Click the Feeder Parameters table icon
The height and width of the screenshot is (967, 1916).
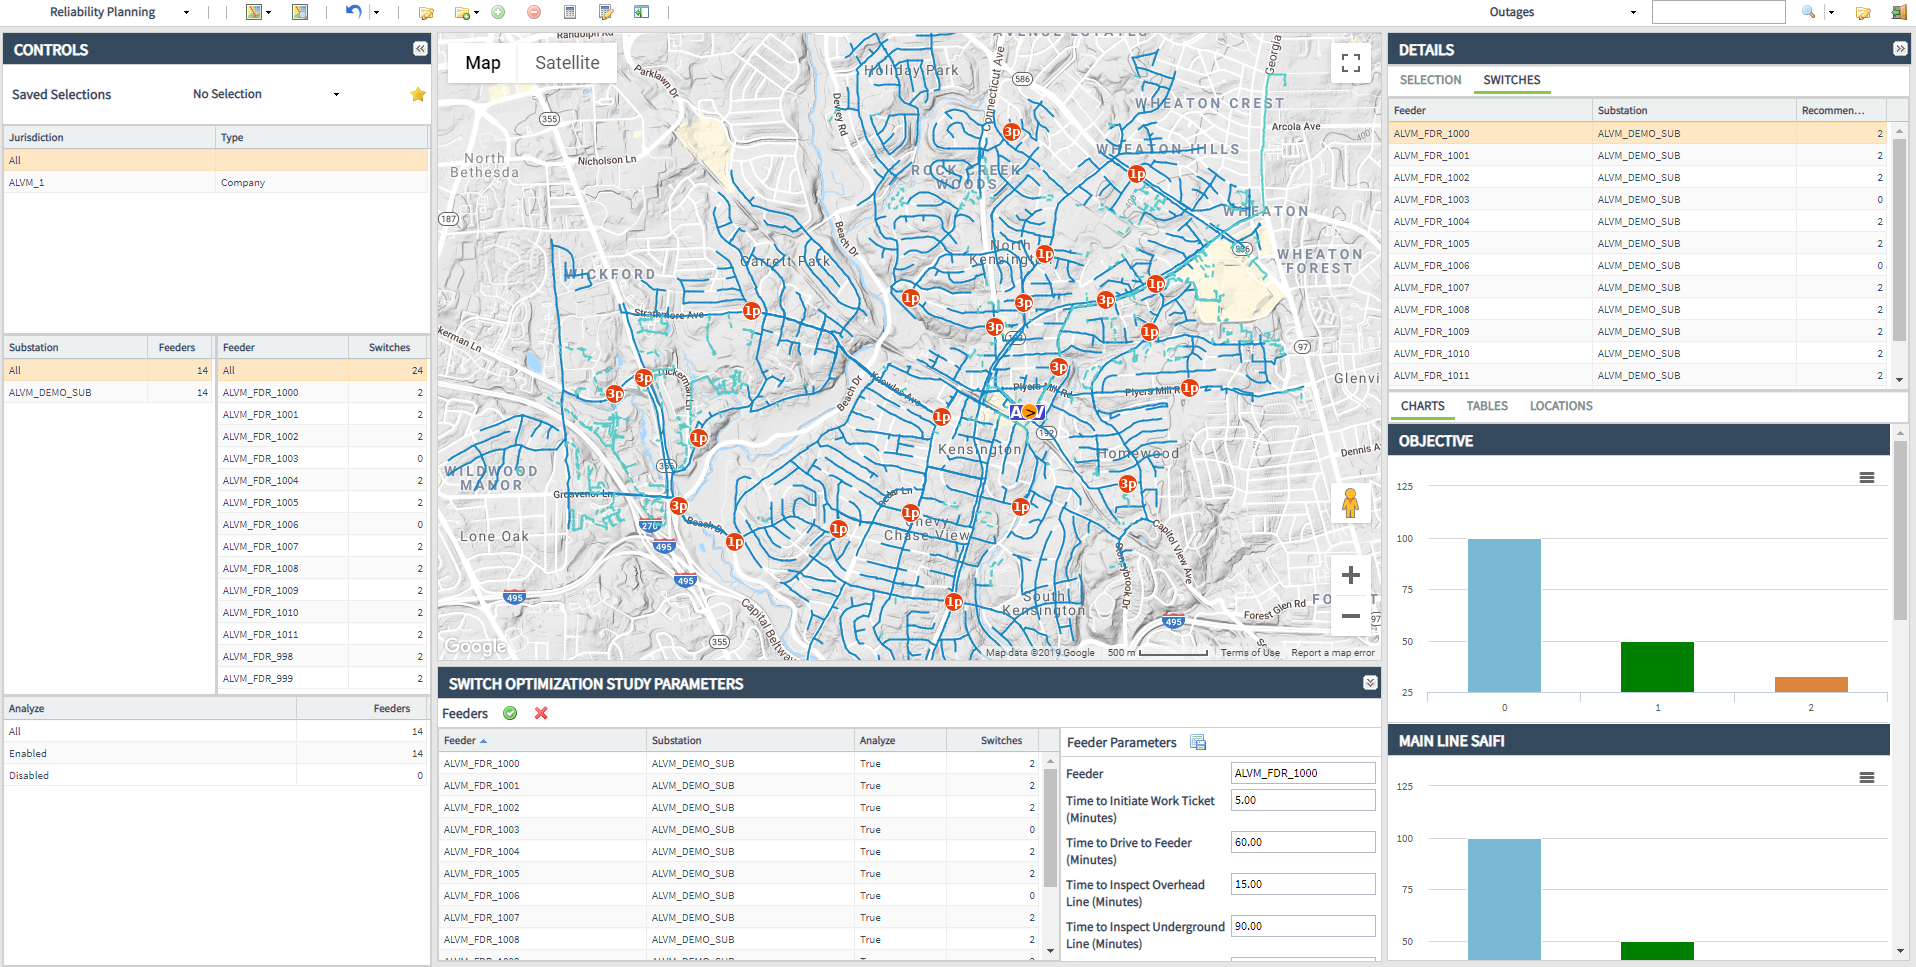[x=1198, y=742]
